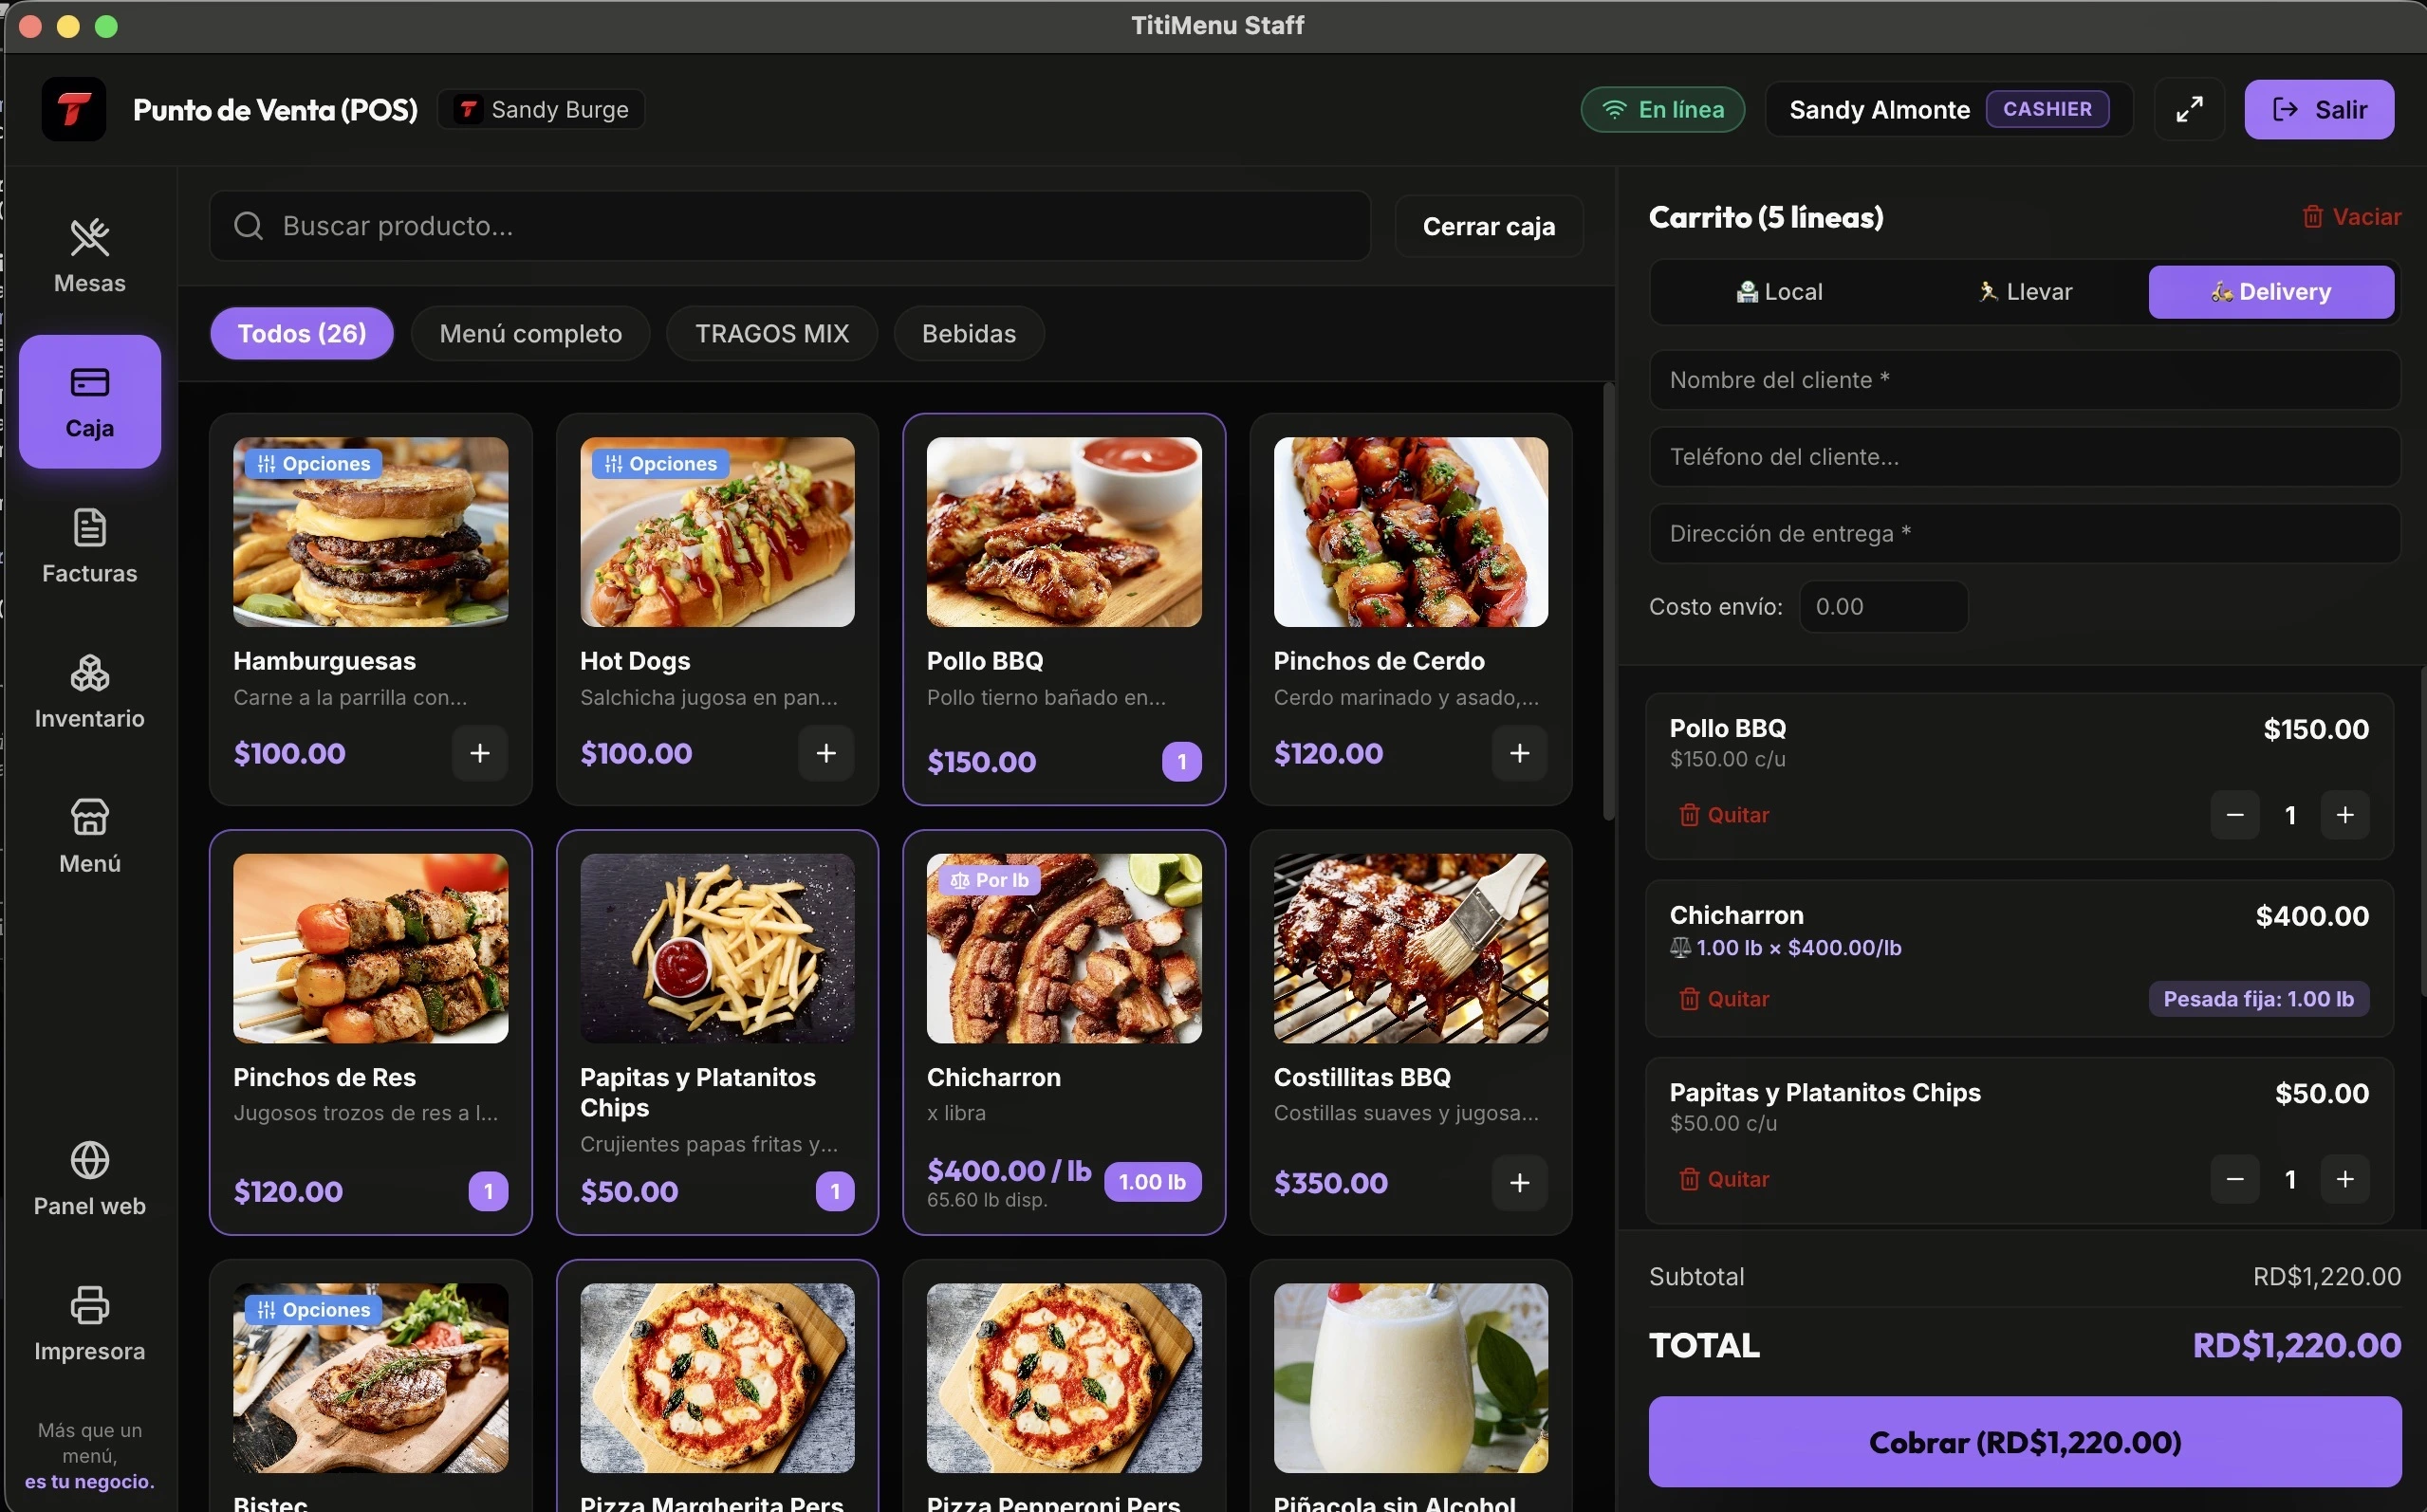Increase Pollo BBQ quantity in cart

point(2344,815)
